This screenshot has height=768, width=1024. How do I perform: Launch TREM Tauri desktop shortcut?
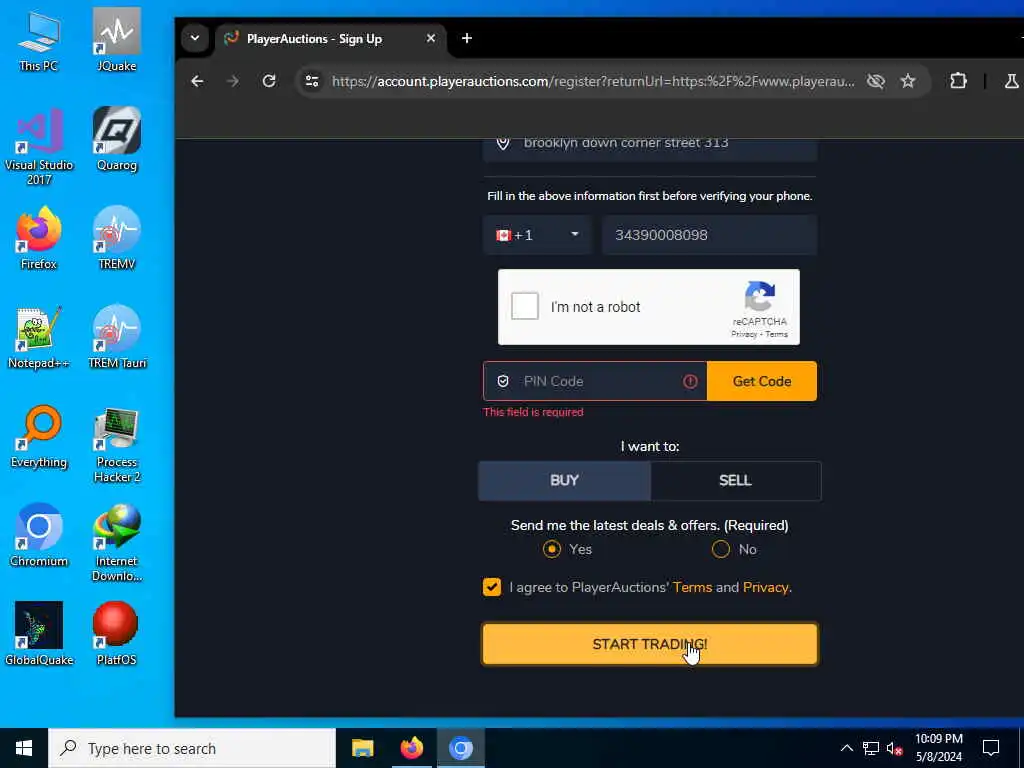coord(116,337)
